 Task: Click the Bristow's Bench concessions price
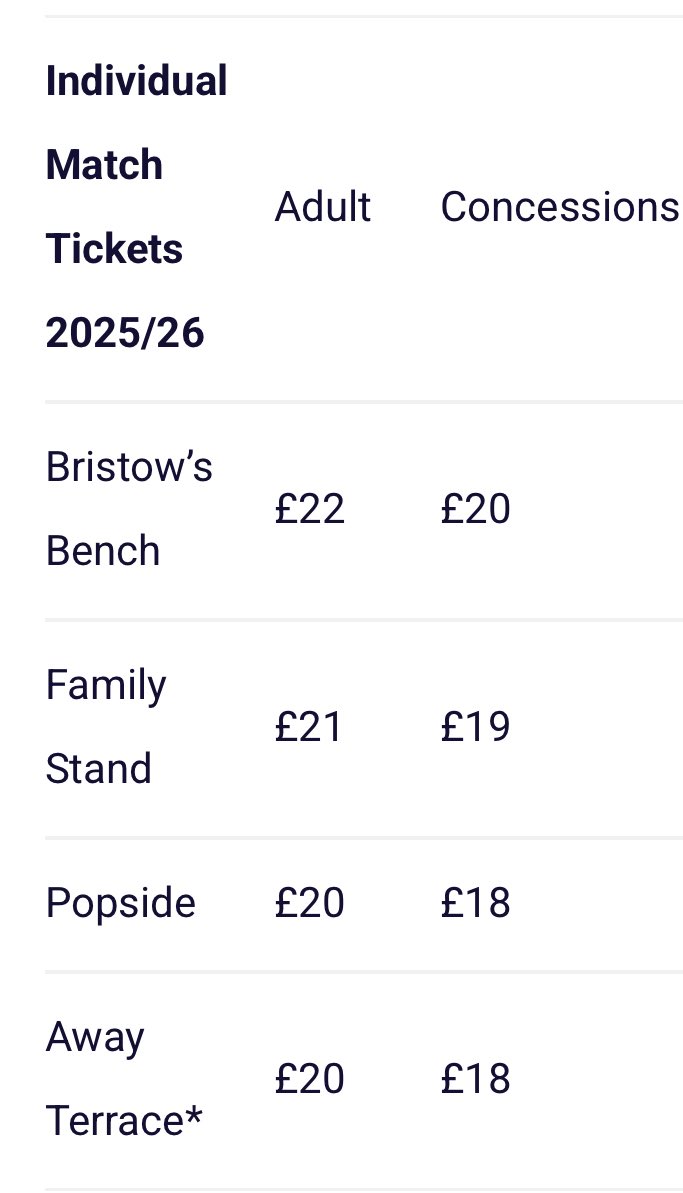tap(475, 509)
